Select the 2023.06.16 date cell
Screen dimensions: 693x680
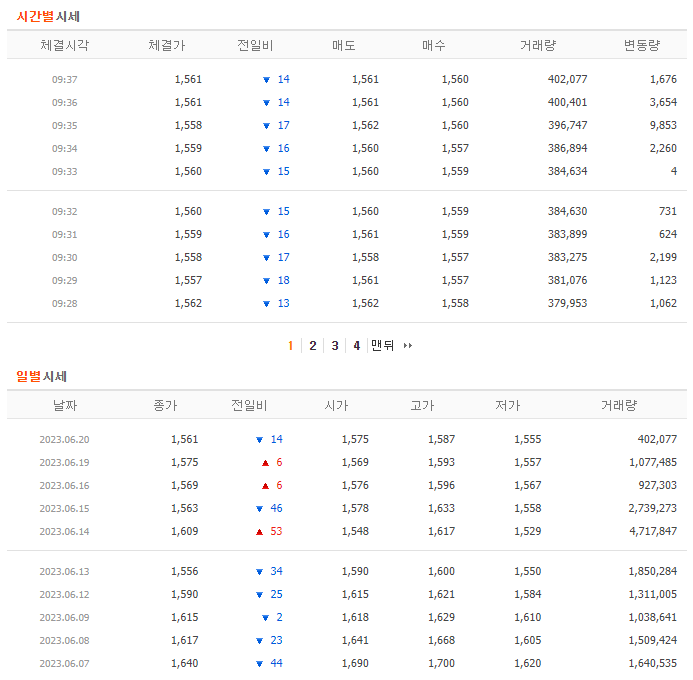(x=65, y=486)
